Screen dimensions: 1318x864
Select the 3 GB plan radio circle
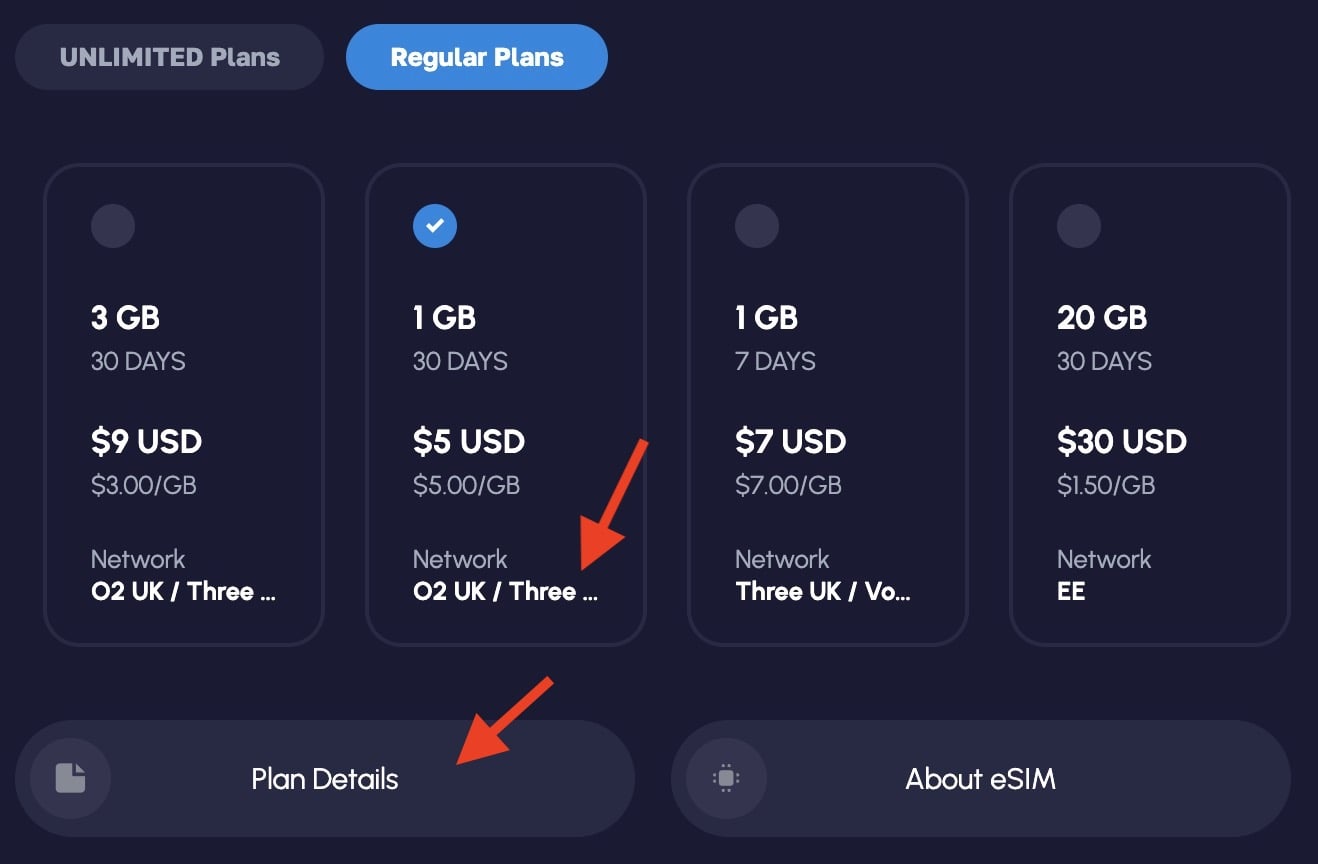click(113, 226)
